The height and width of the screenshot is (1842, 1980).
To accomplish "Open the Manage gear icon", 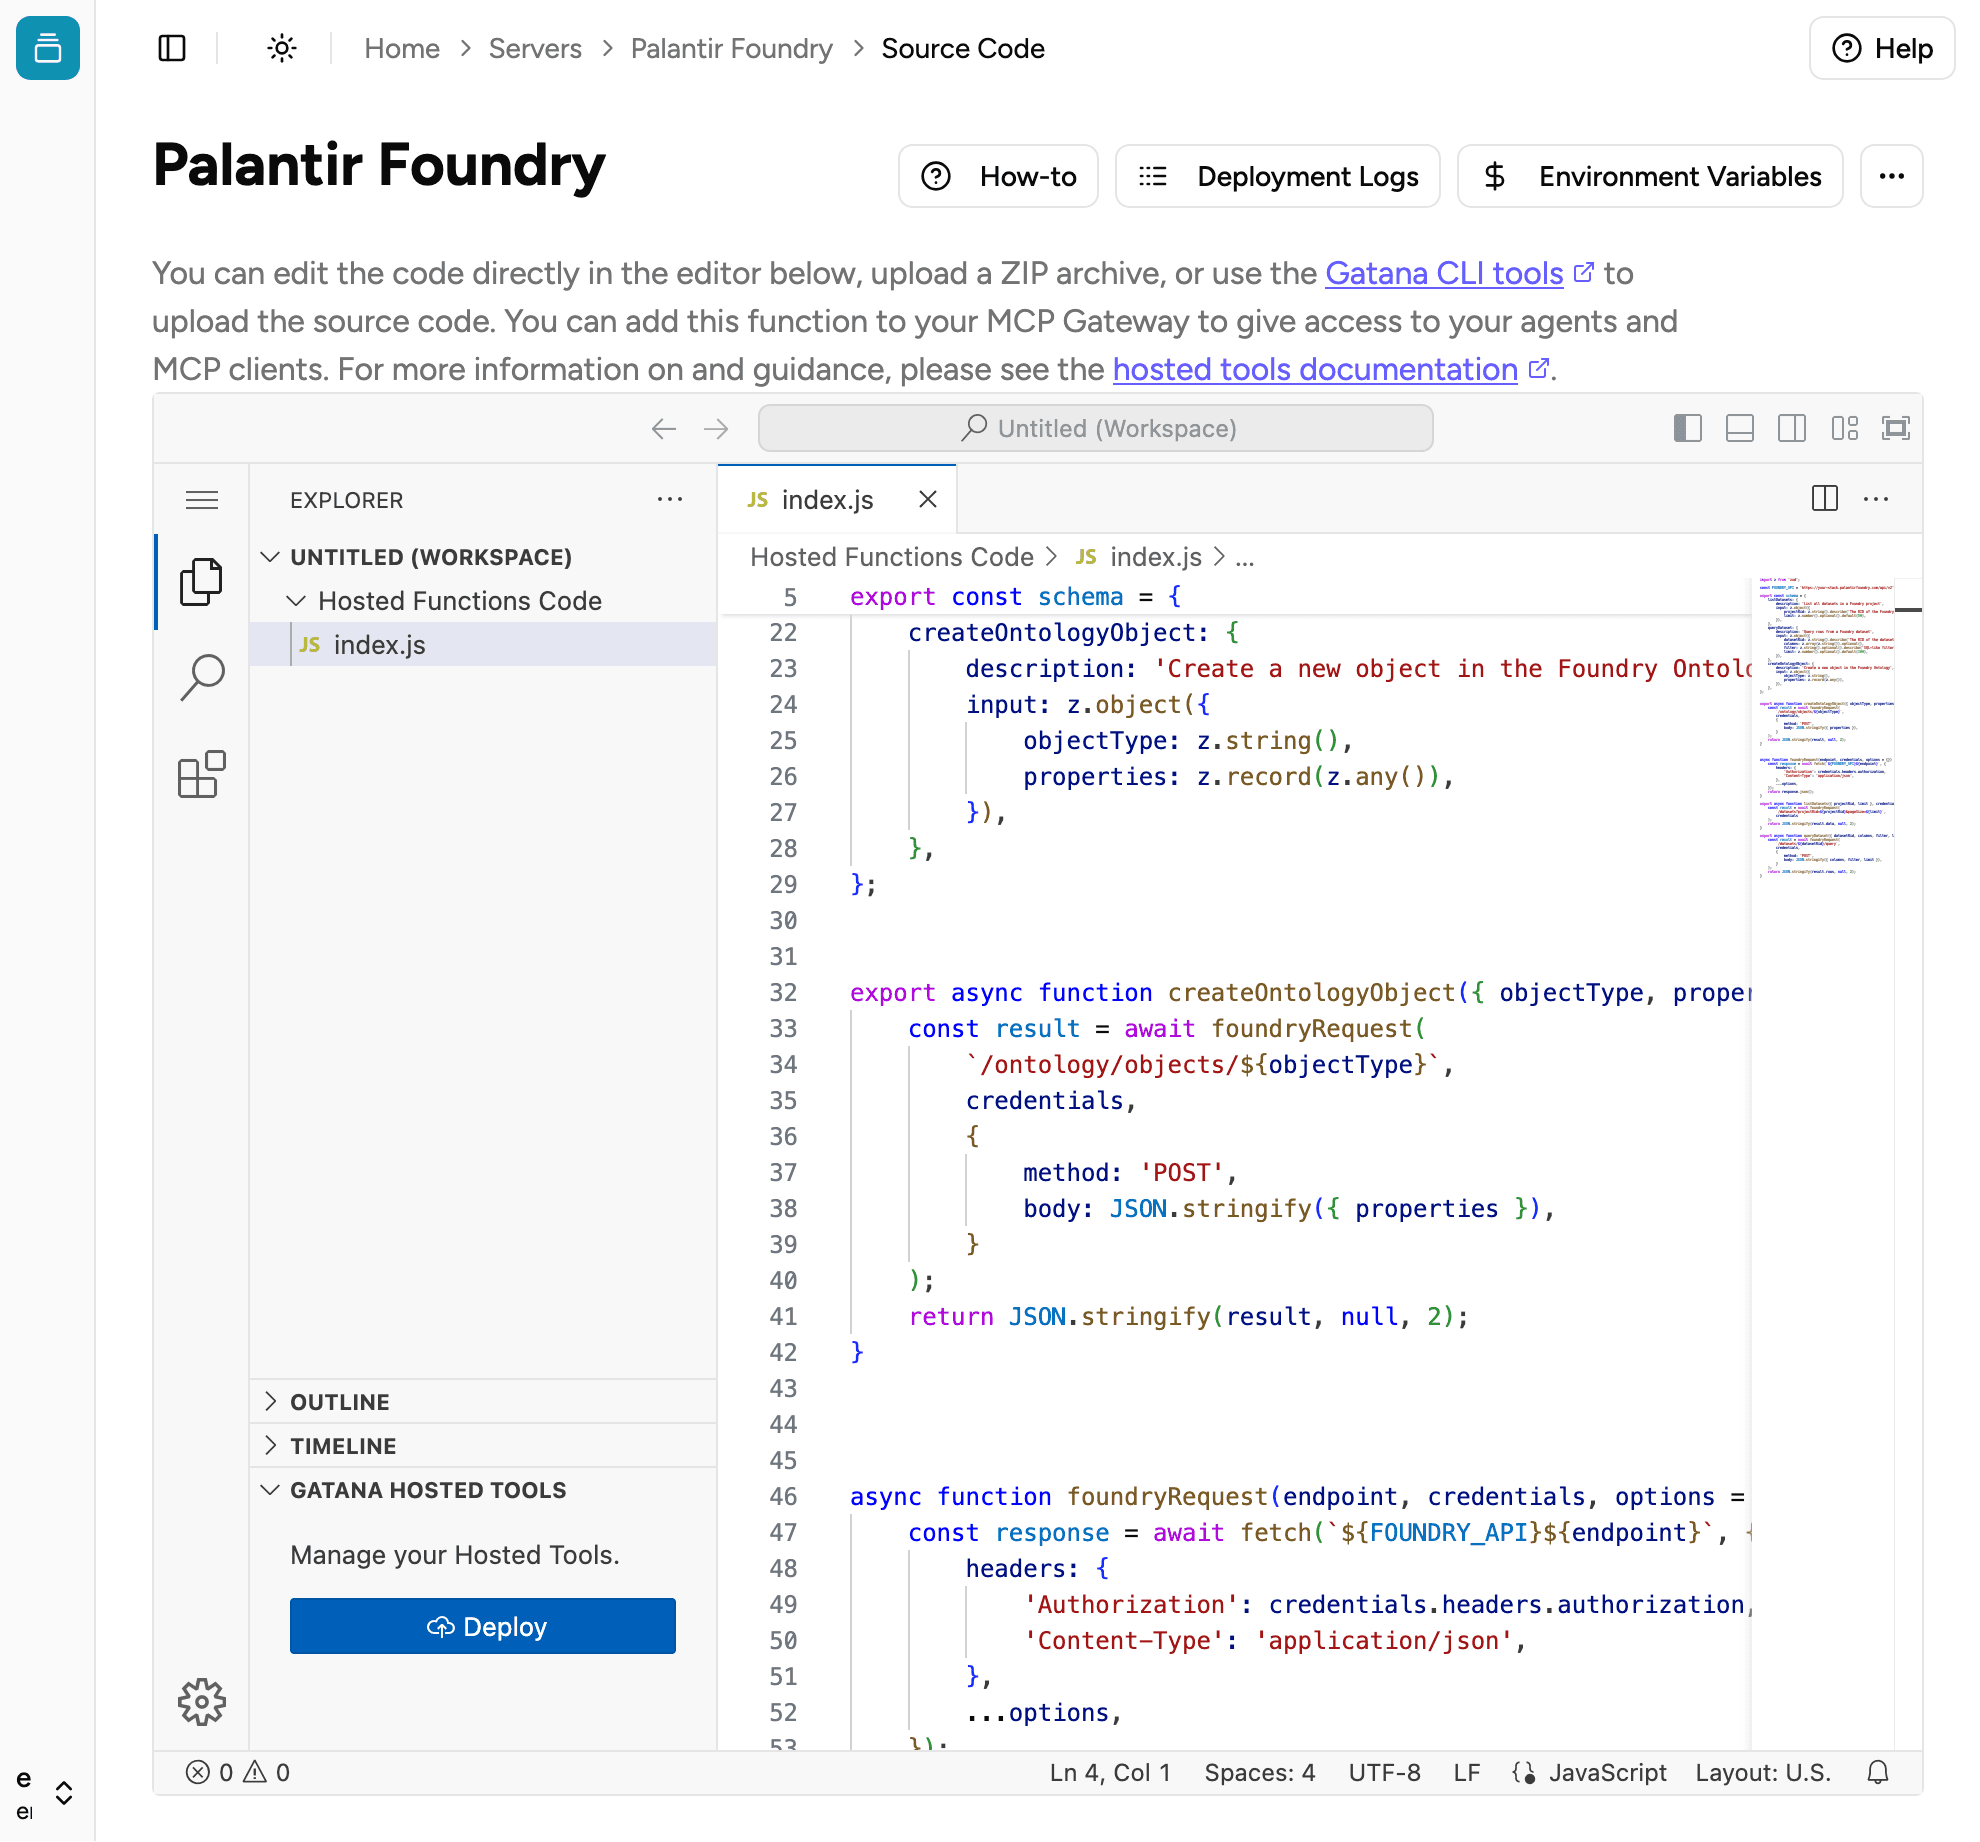I will point(202,1701).
